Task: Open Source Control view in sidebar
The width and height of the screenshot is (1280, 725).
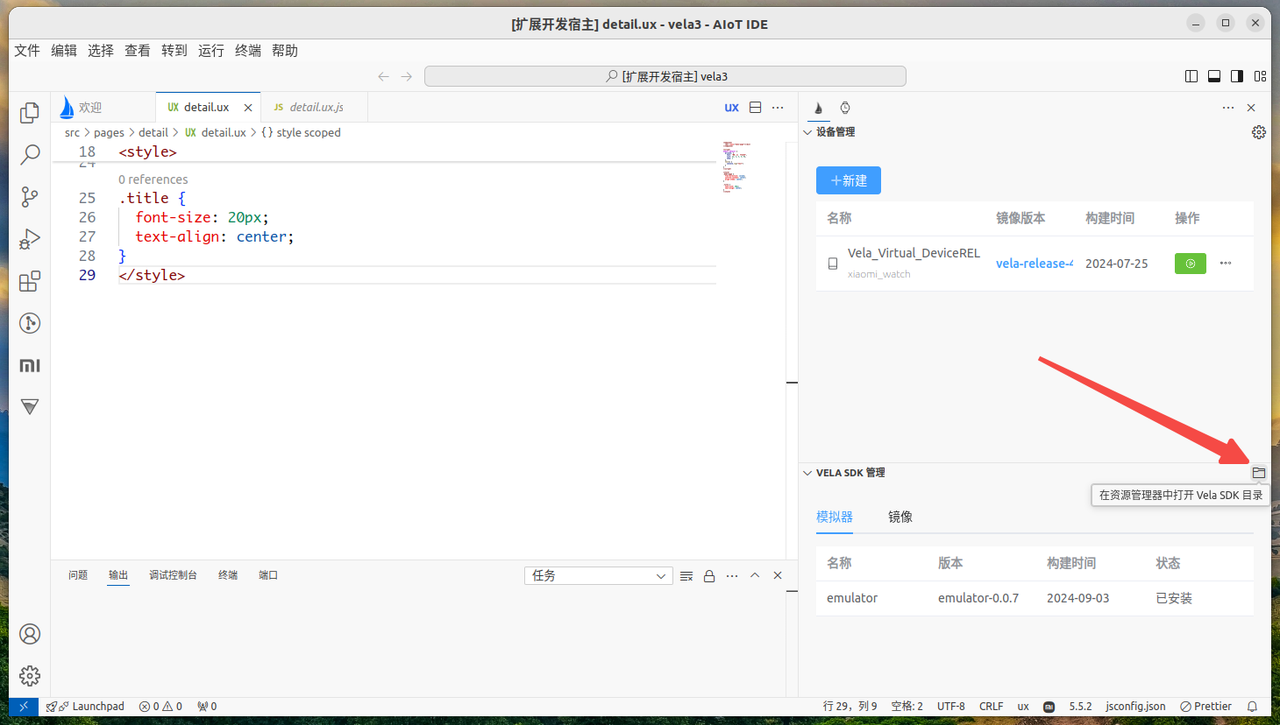Action: point(30,197)
